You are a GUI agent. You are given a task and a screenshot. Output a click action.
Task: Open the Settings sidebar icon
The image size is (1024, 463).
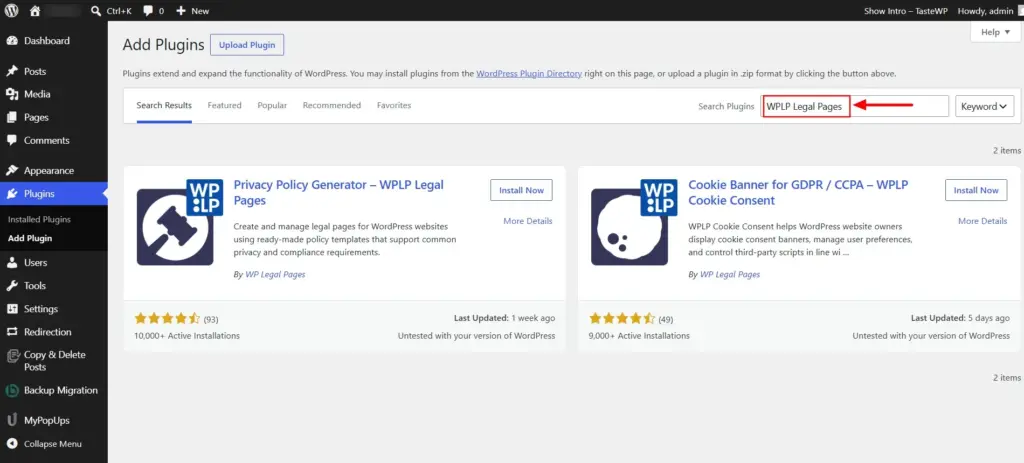12,309
